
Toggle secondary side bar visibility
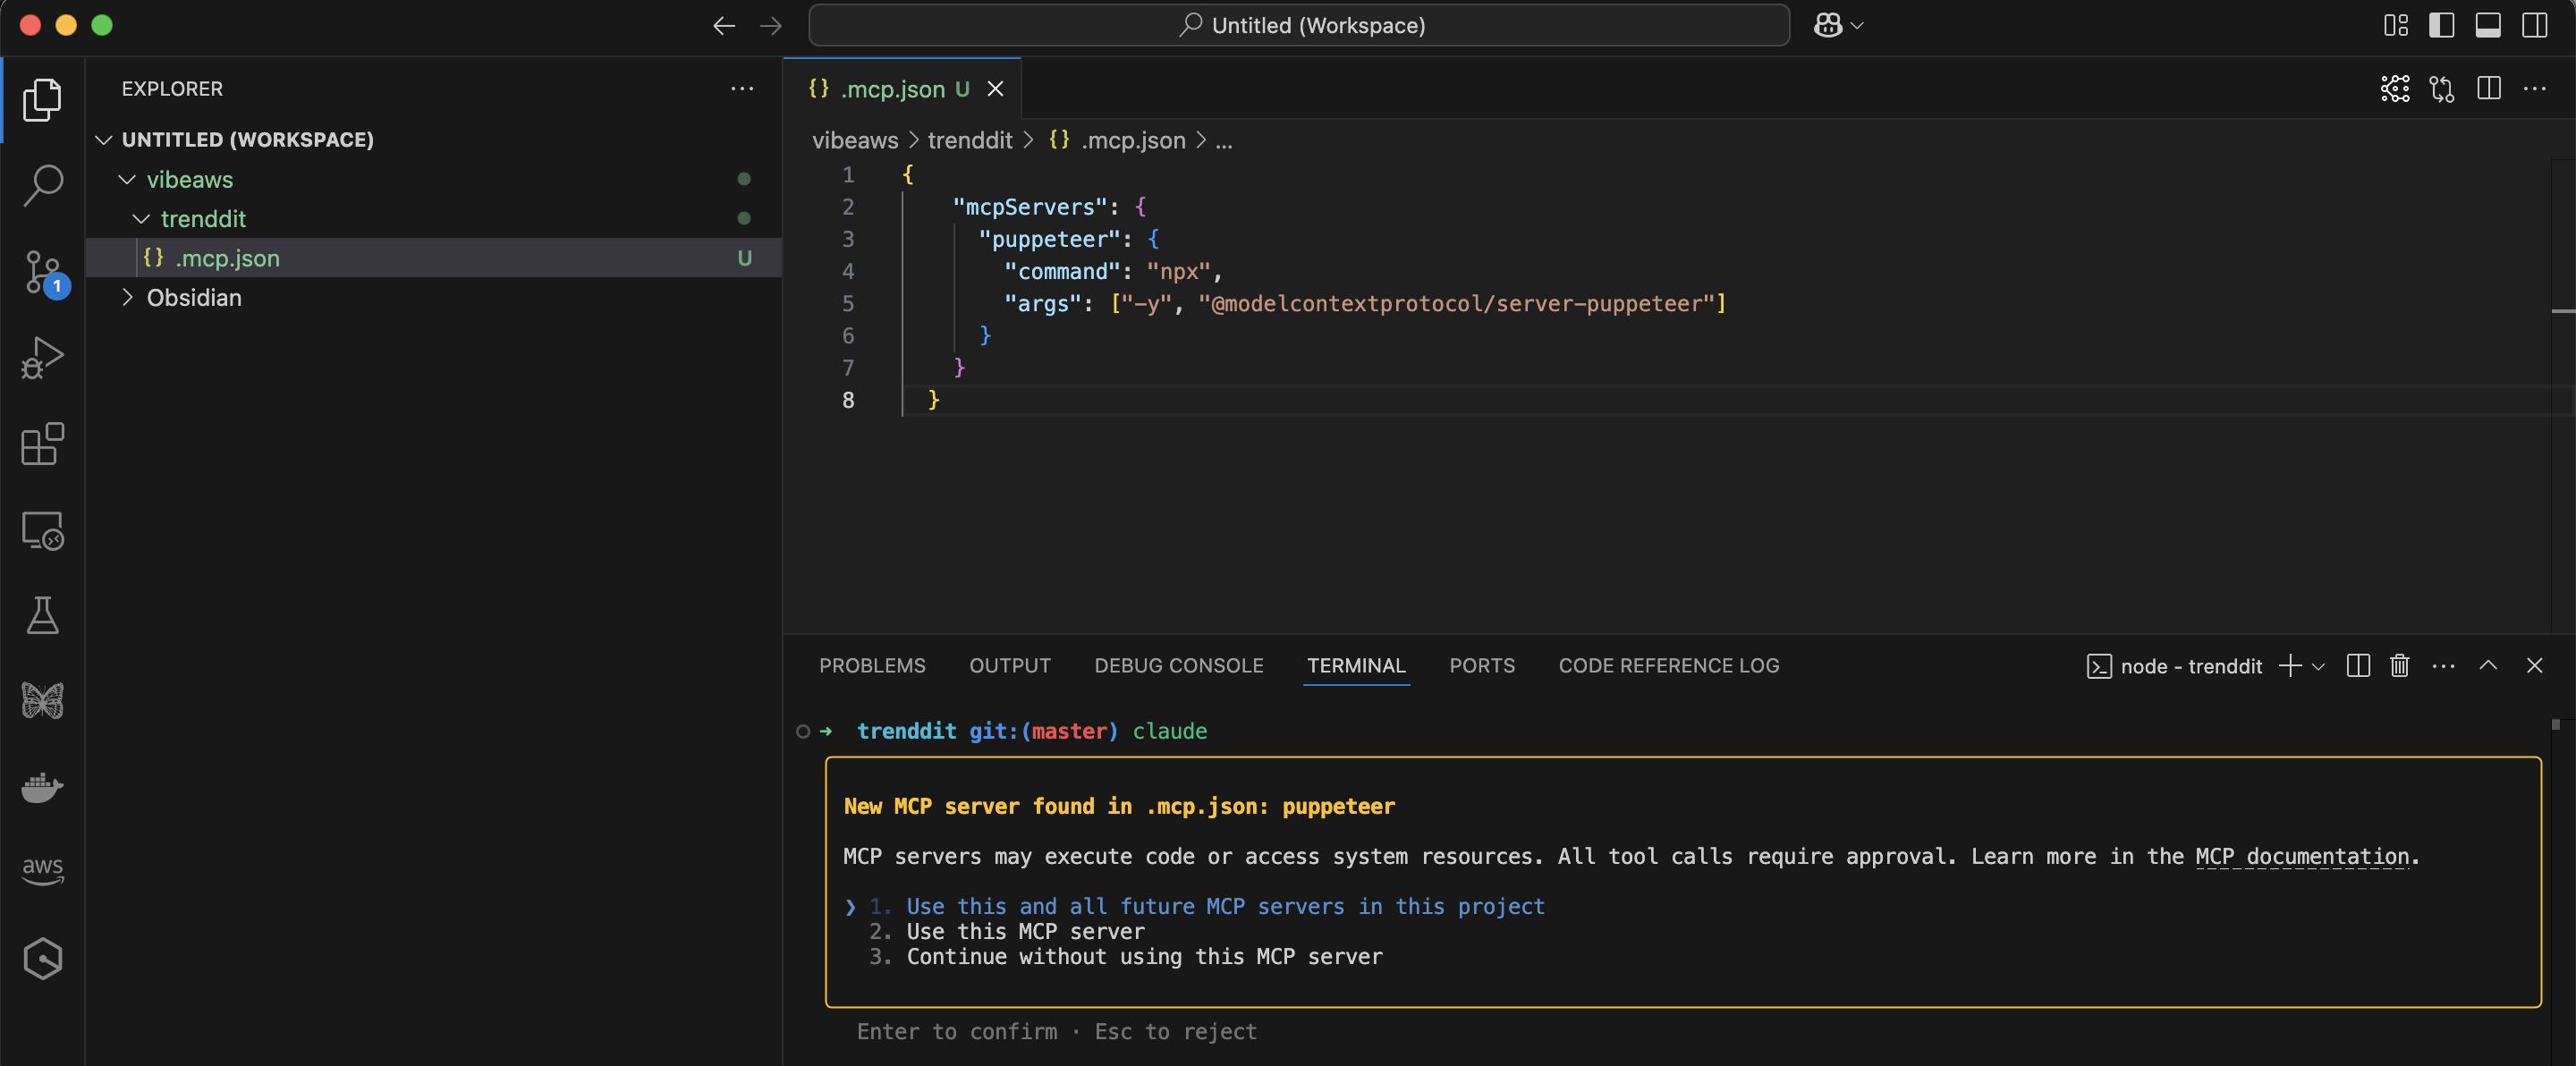(x=2534, y=25)
